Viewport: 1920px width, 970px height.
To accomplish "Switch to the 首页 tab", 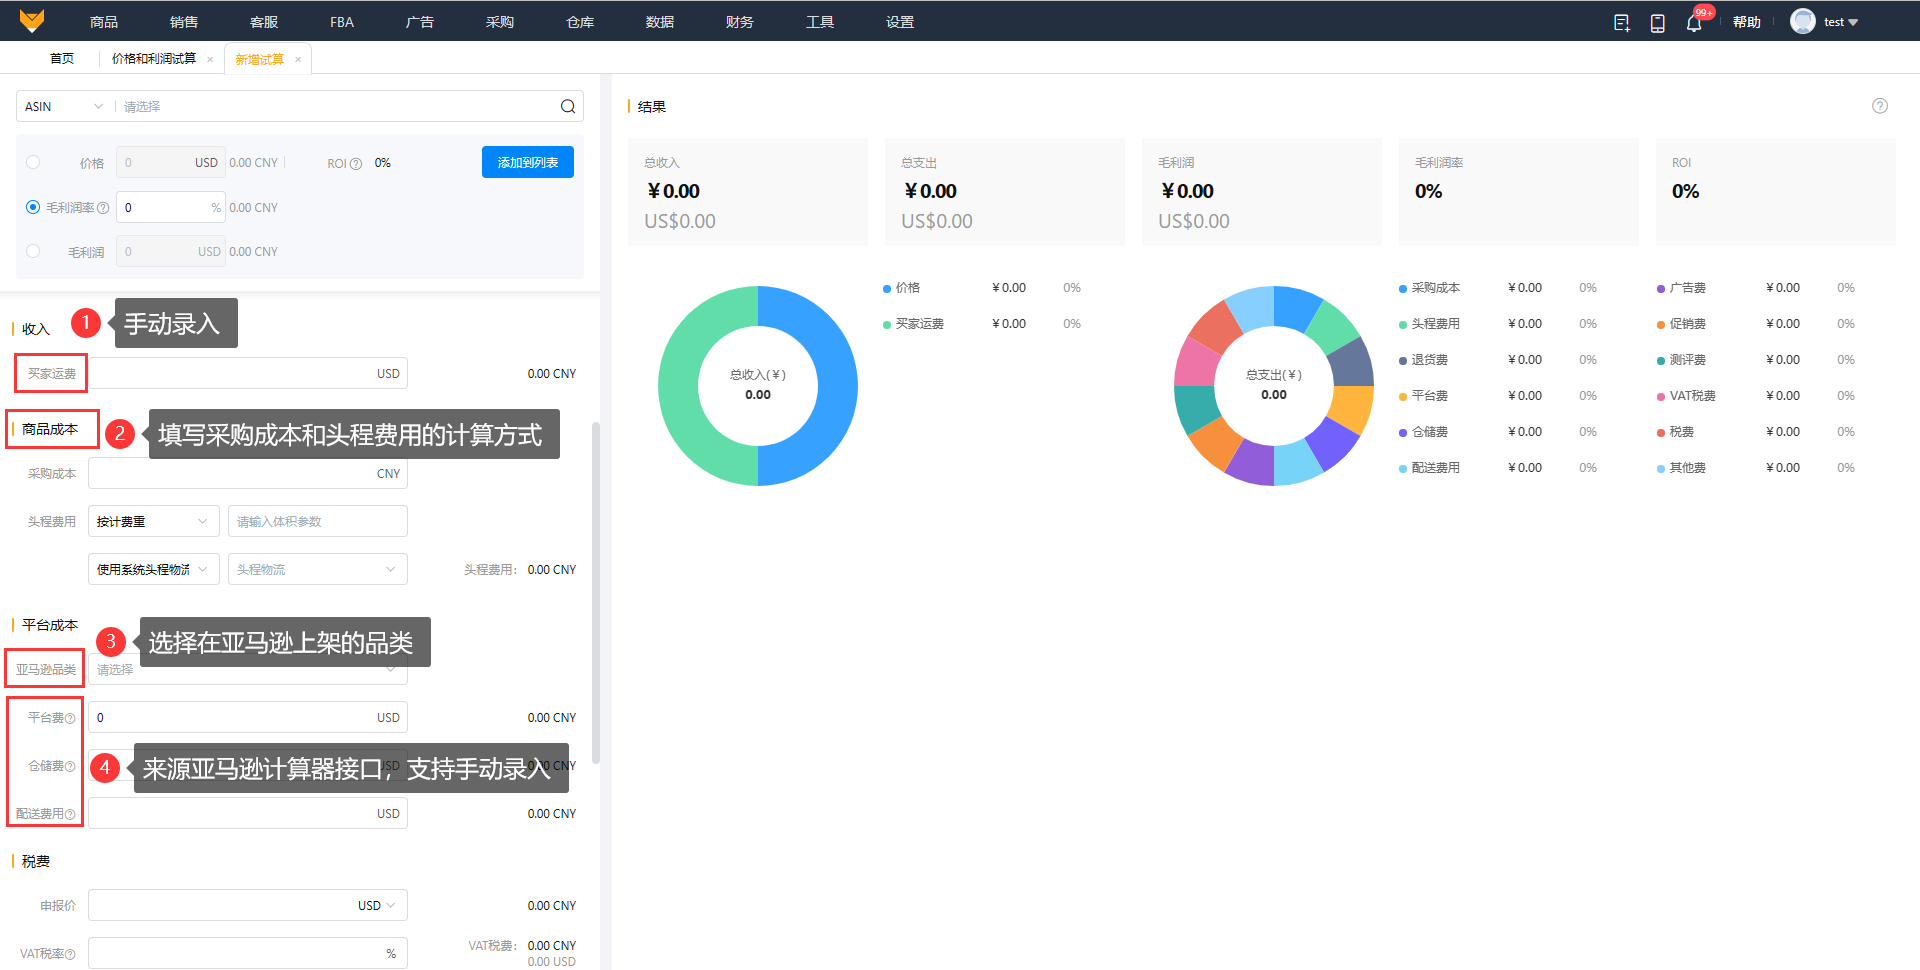I will pos(62,59).
